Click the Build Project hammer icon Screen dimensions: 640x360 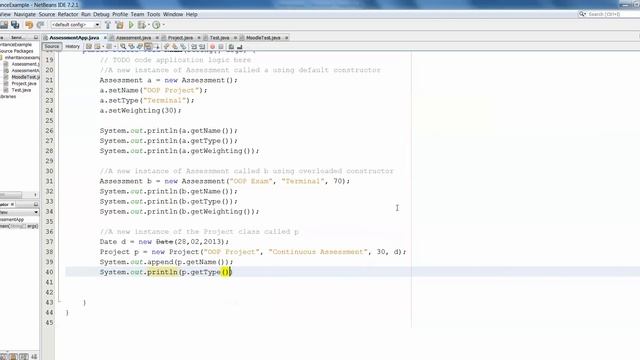[108, 25]
